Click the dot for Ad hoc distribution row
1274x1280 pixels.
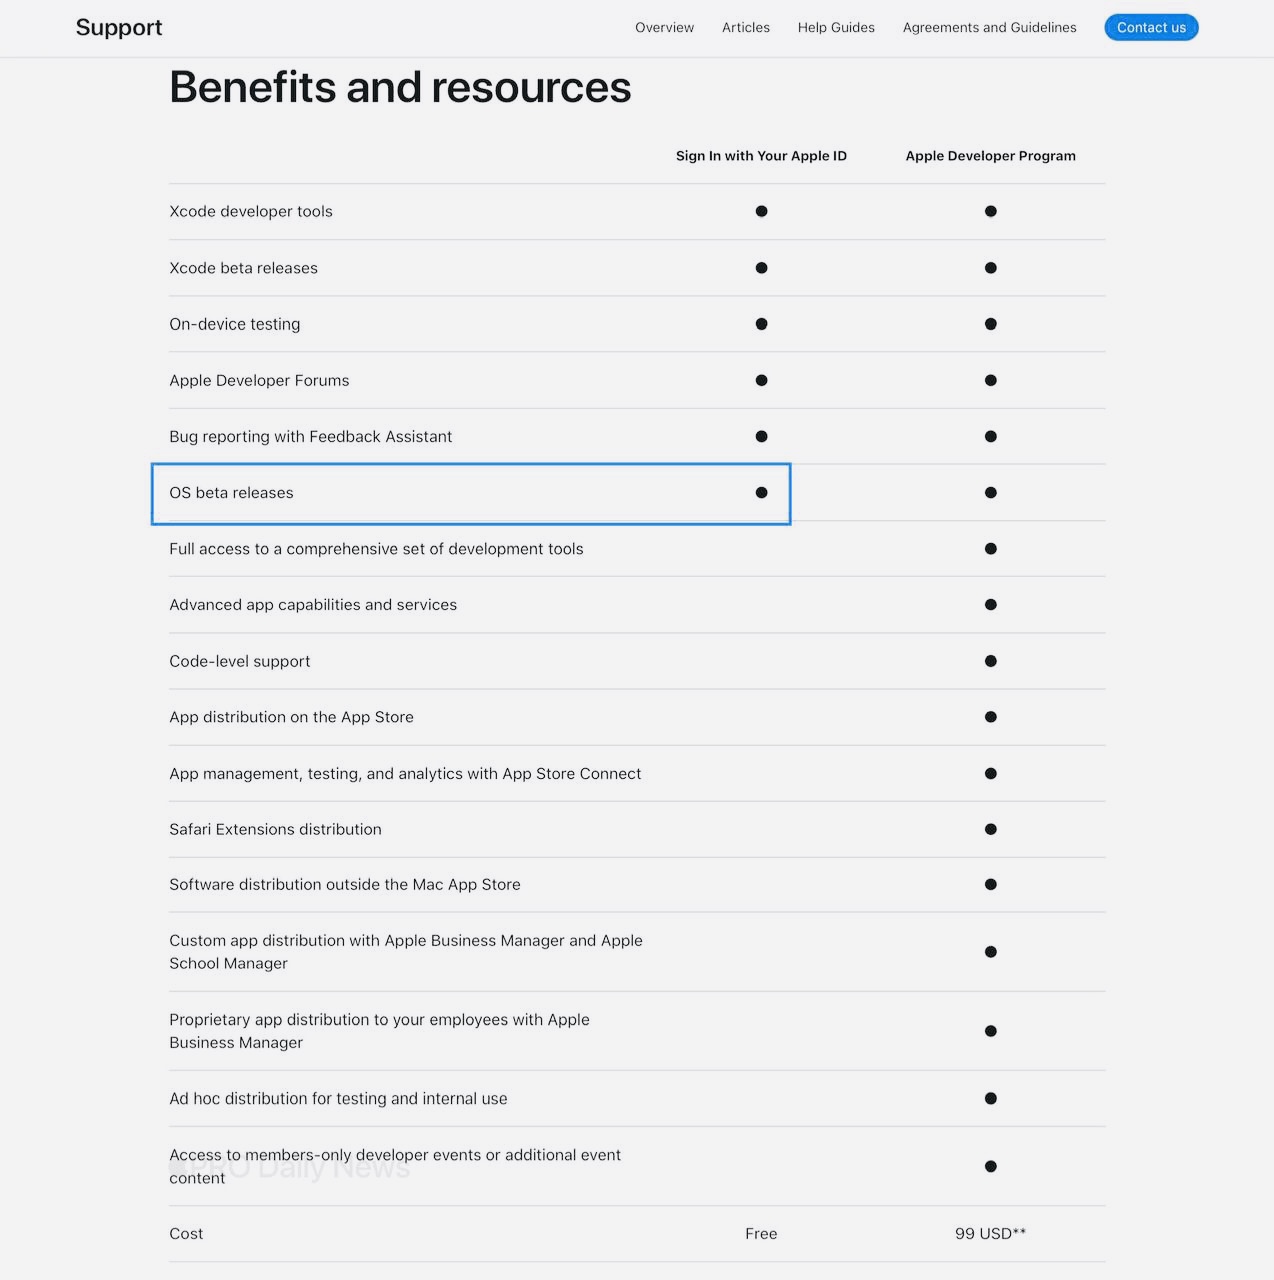(x=990, y=1098)
